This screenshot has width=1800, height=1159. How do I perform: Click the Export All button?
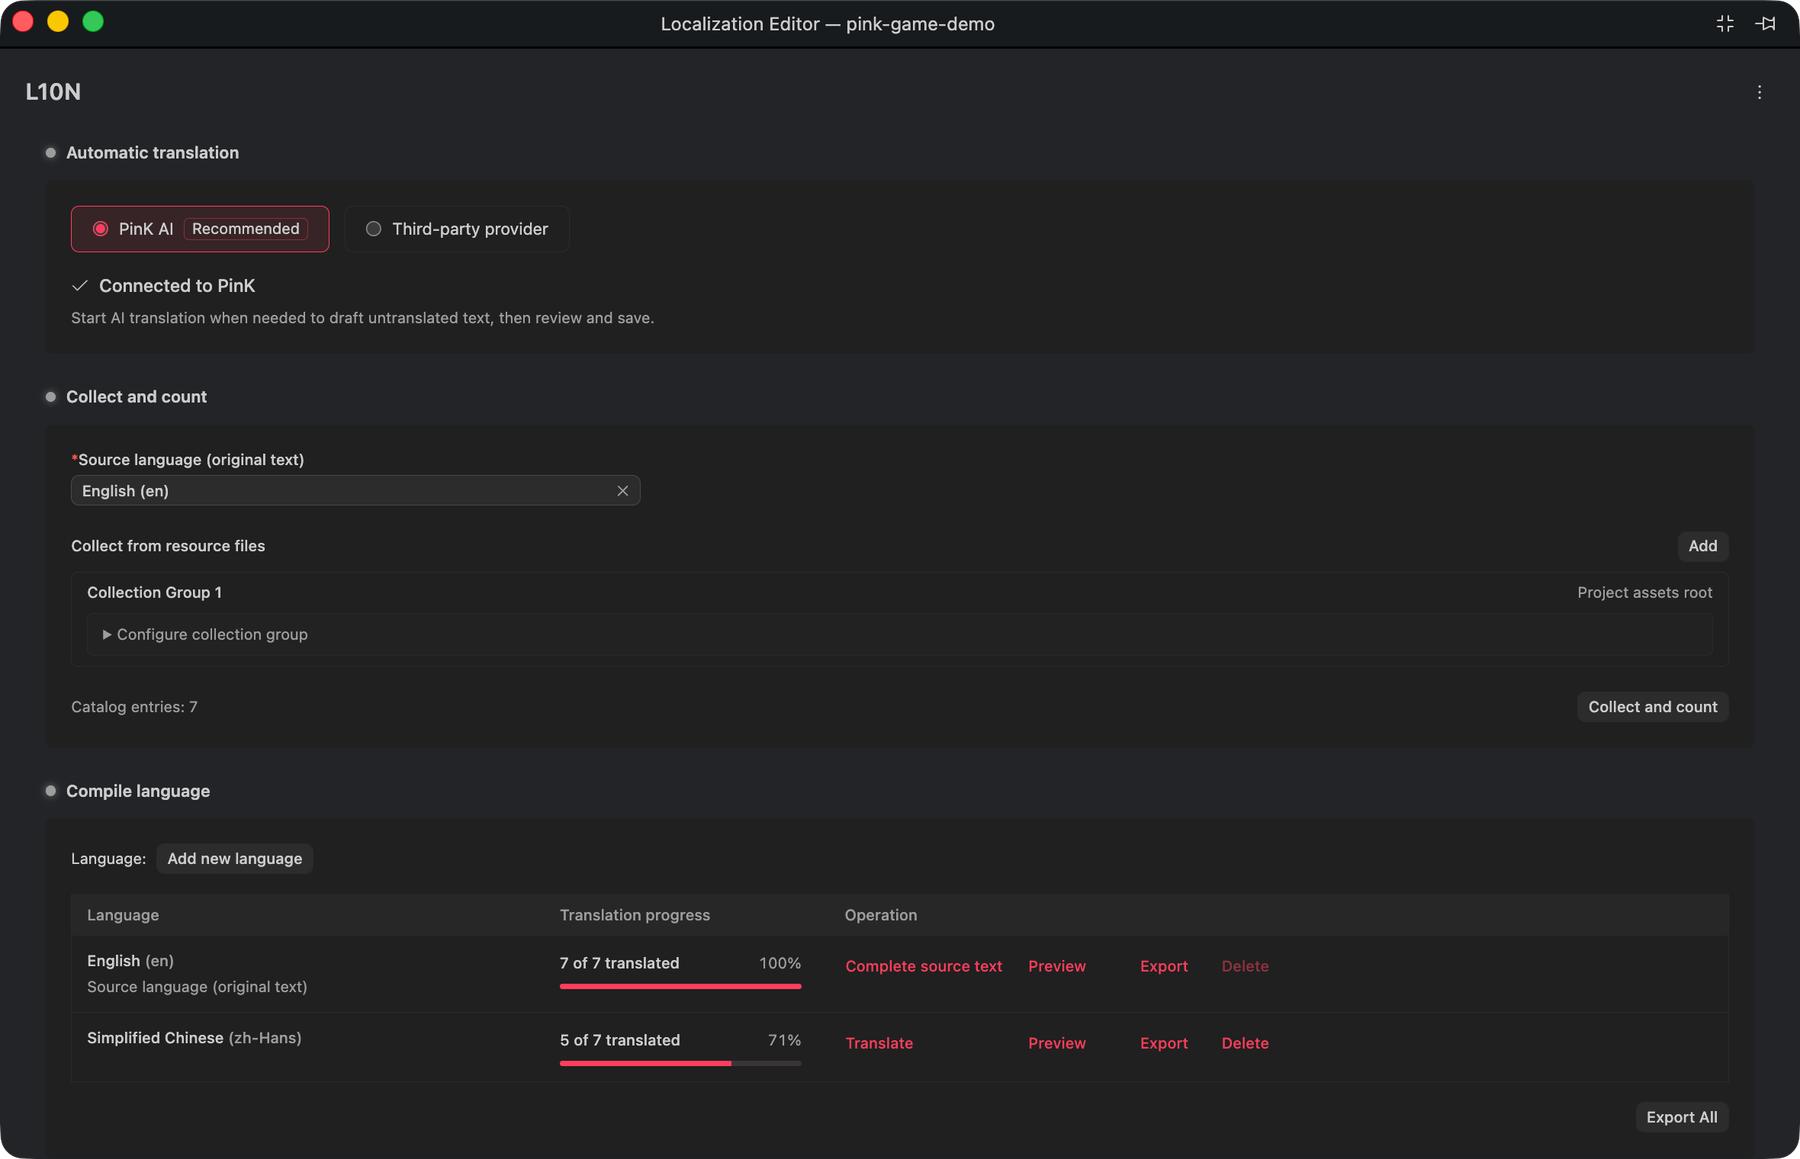click(1681, 1117)
